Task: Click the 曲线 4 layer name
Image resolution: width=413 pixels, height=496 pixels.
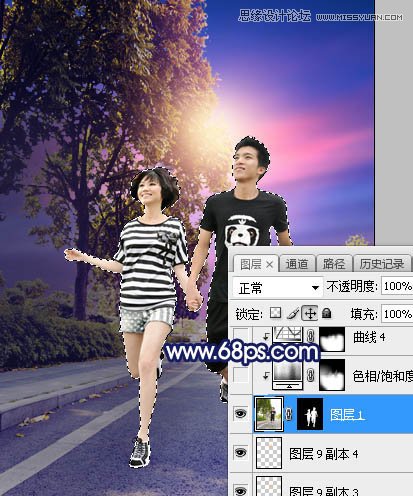Action: (369, 337)
